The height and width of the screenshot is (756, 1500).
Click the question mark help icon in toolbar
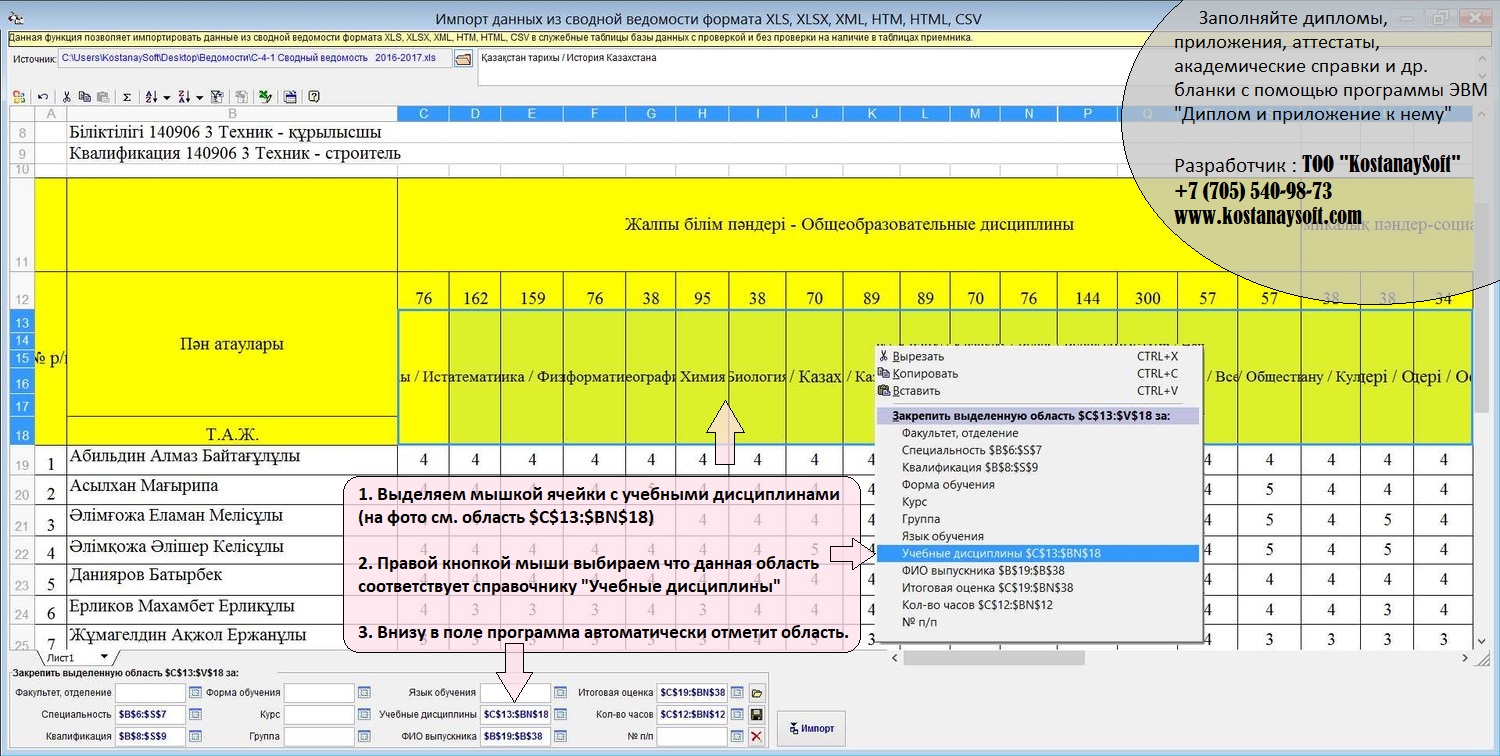pos(314,97)
